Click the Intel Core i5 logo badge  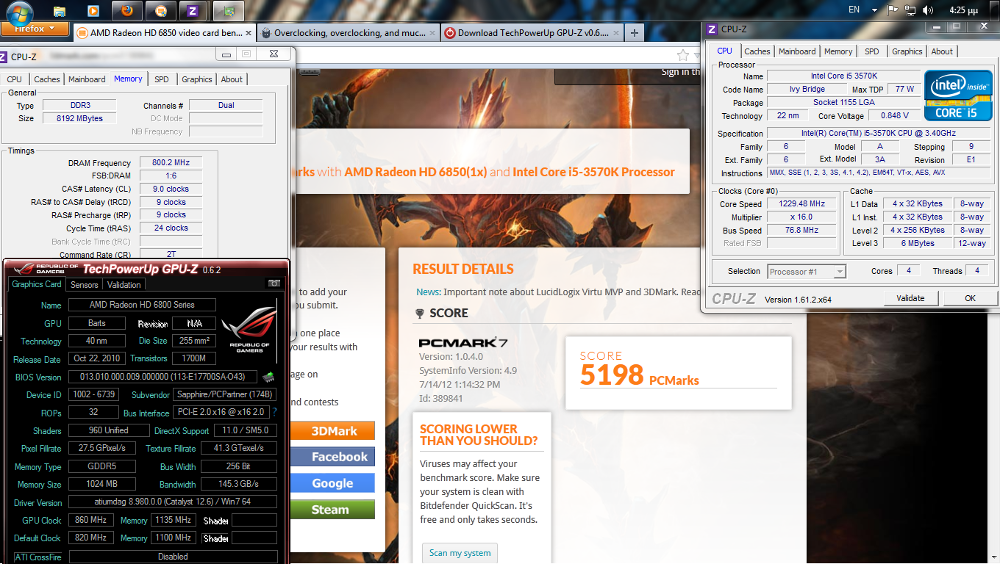pos(958,95)
